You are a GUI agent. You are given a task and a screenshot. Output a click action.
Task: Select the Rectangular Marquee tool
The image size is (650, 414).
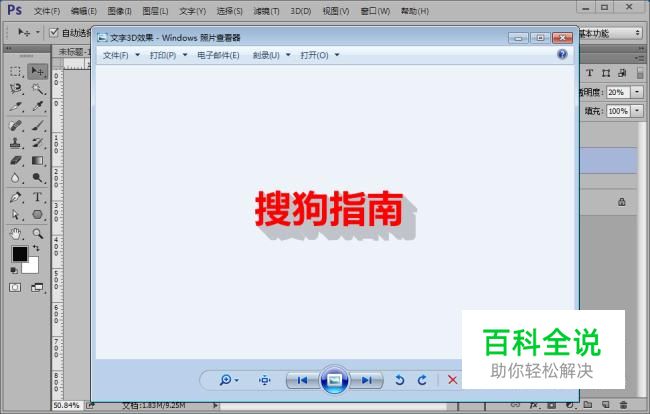(15, 71)
